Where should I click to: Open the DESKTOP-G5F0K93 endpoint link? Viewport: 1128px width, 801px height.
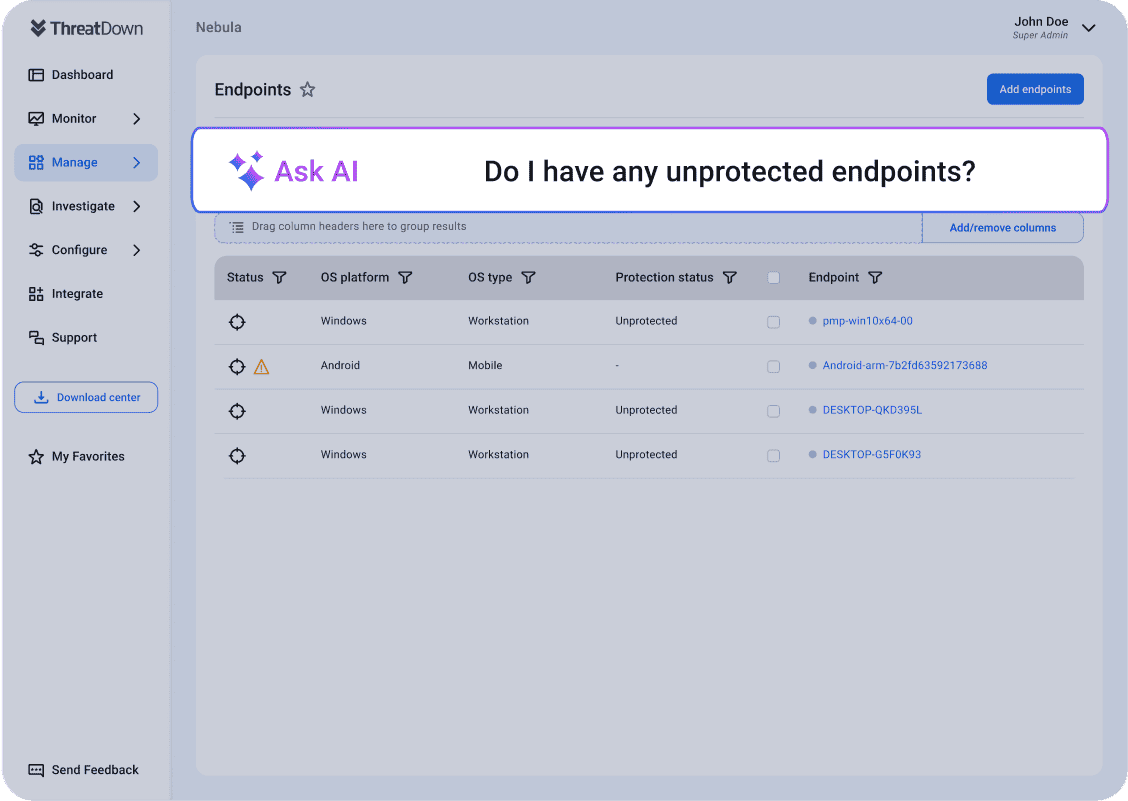click(x=871, y=455)
